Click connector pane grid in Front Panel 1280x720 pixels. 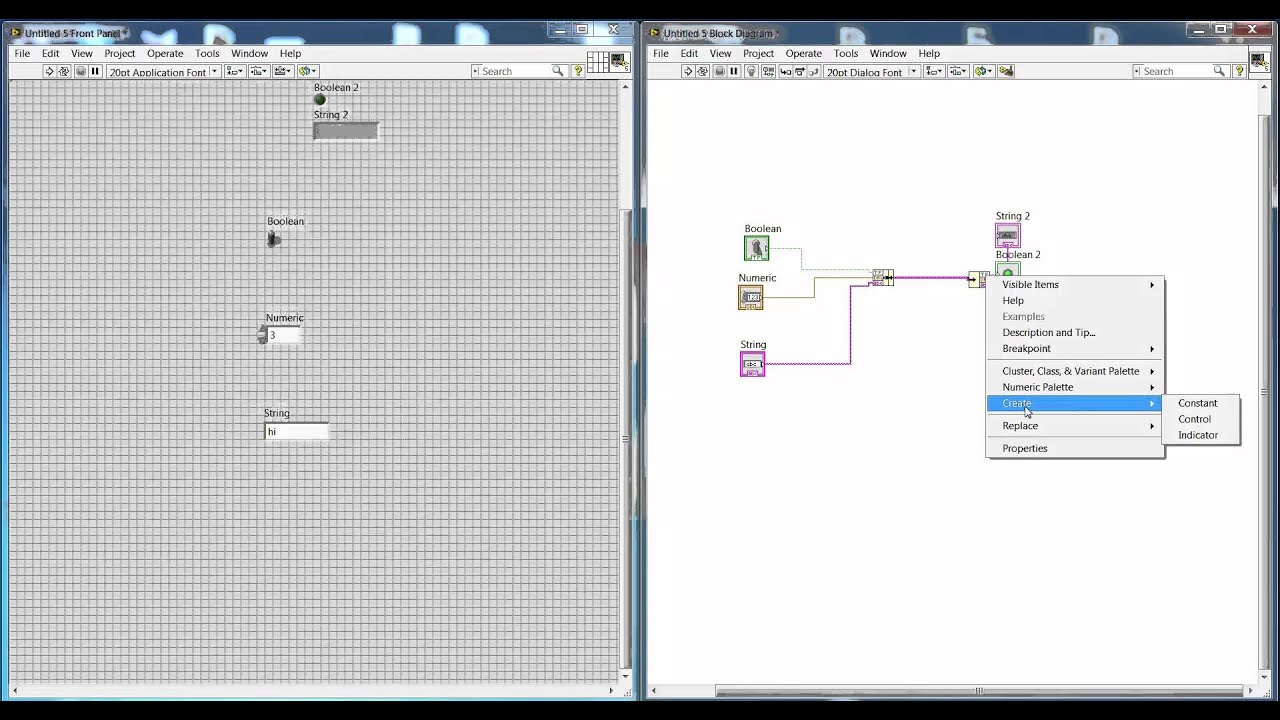[x=598, y=63]
